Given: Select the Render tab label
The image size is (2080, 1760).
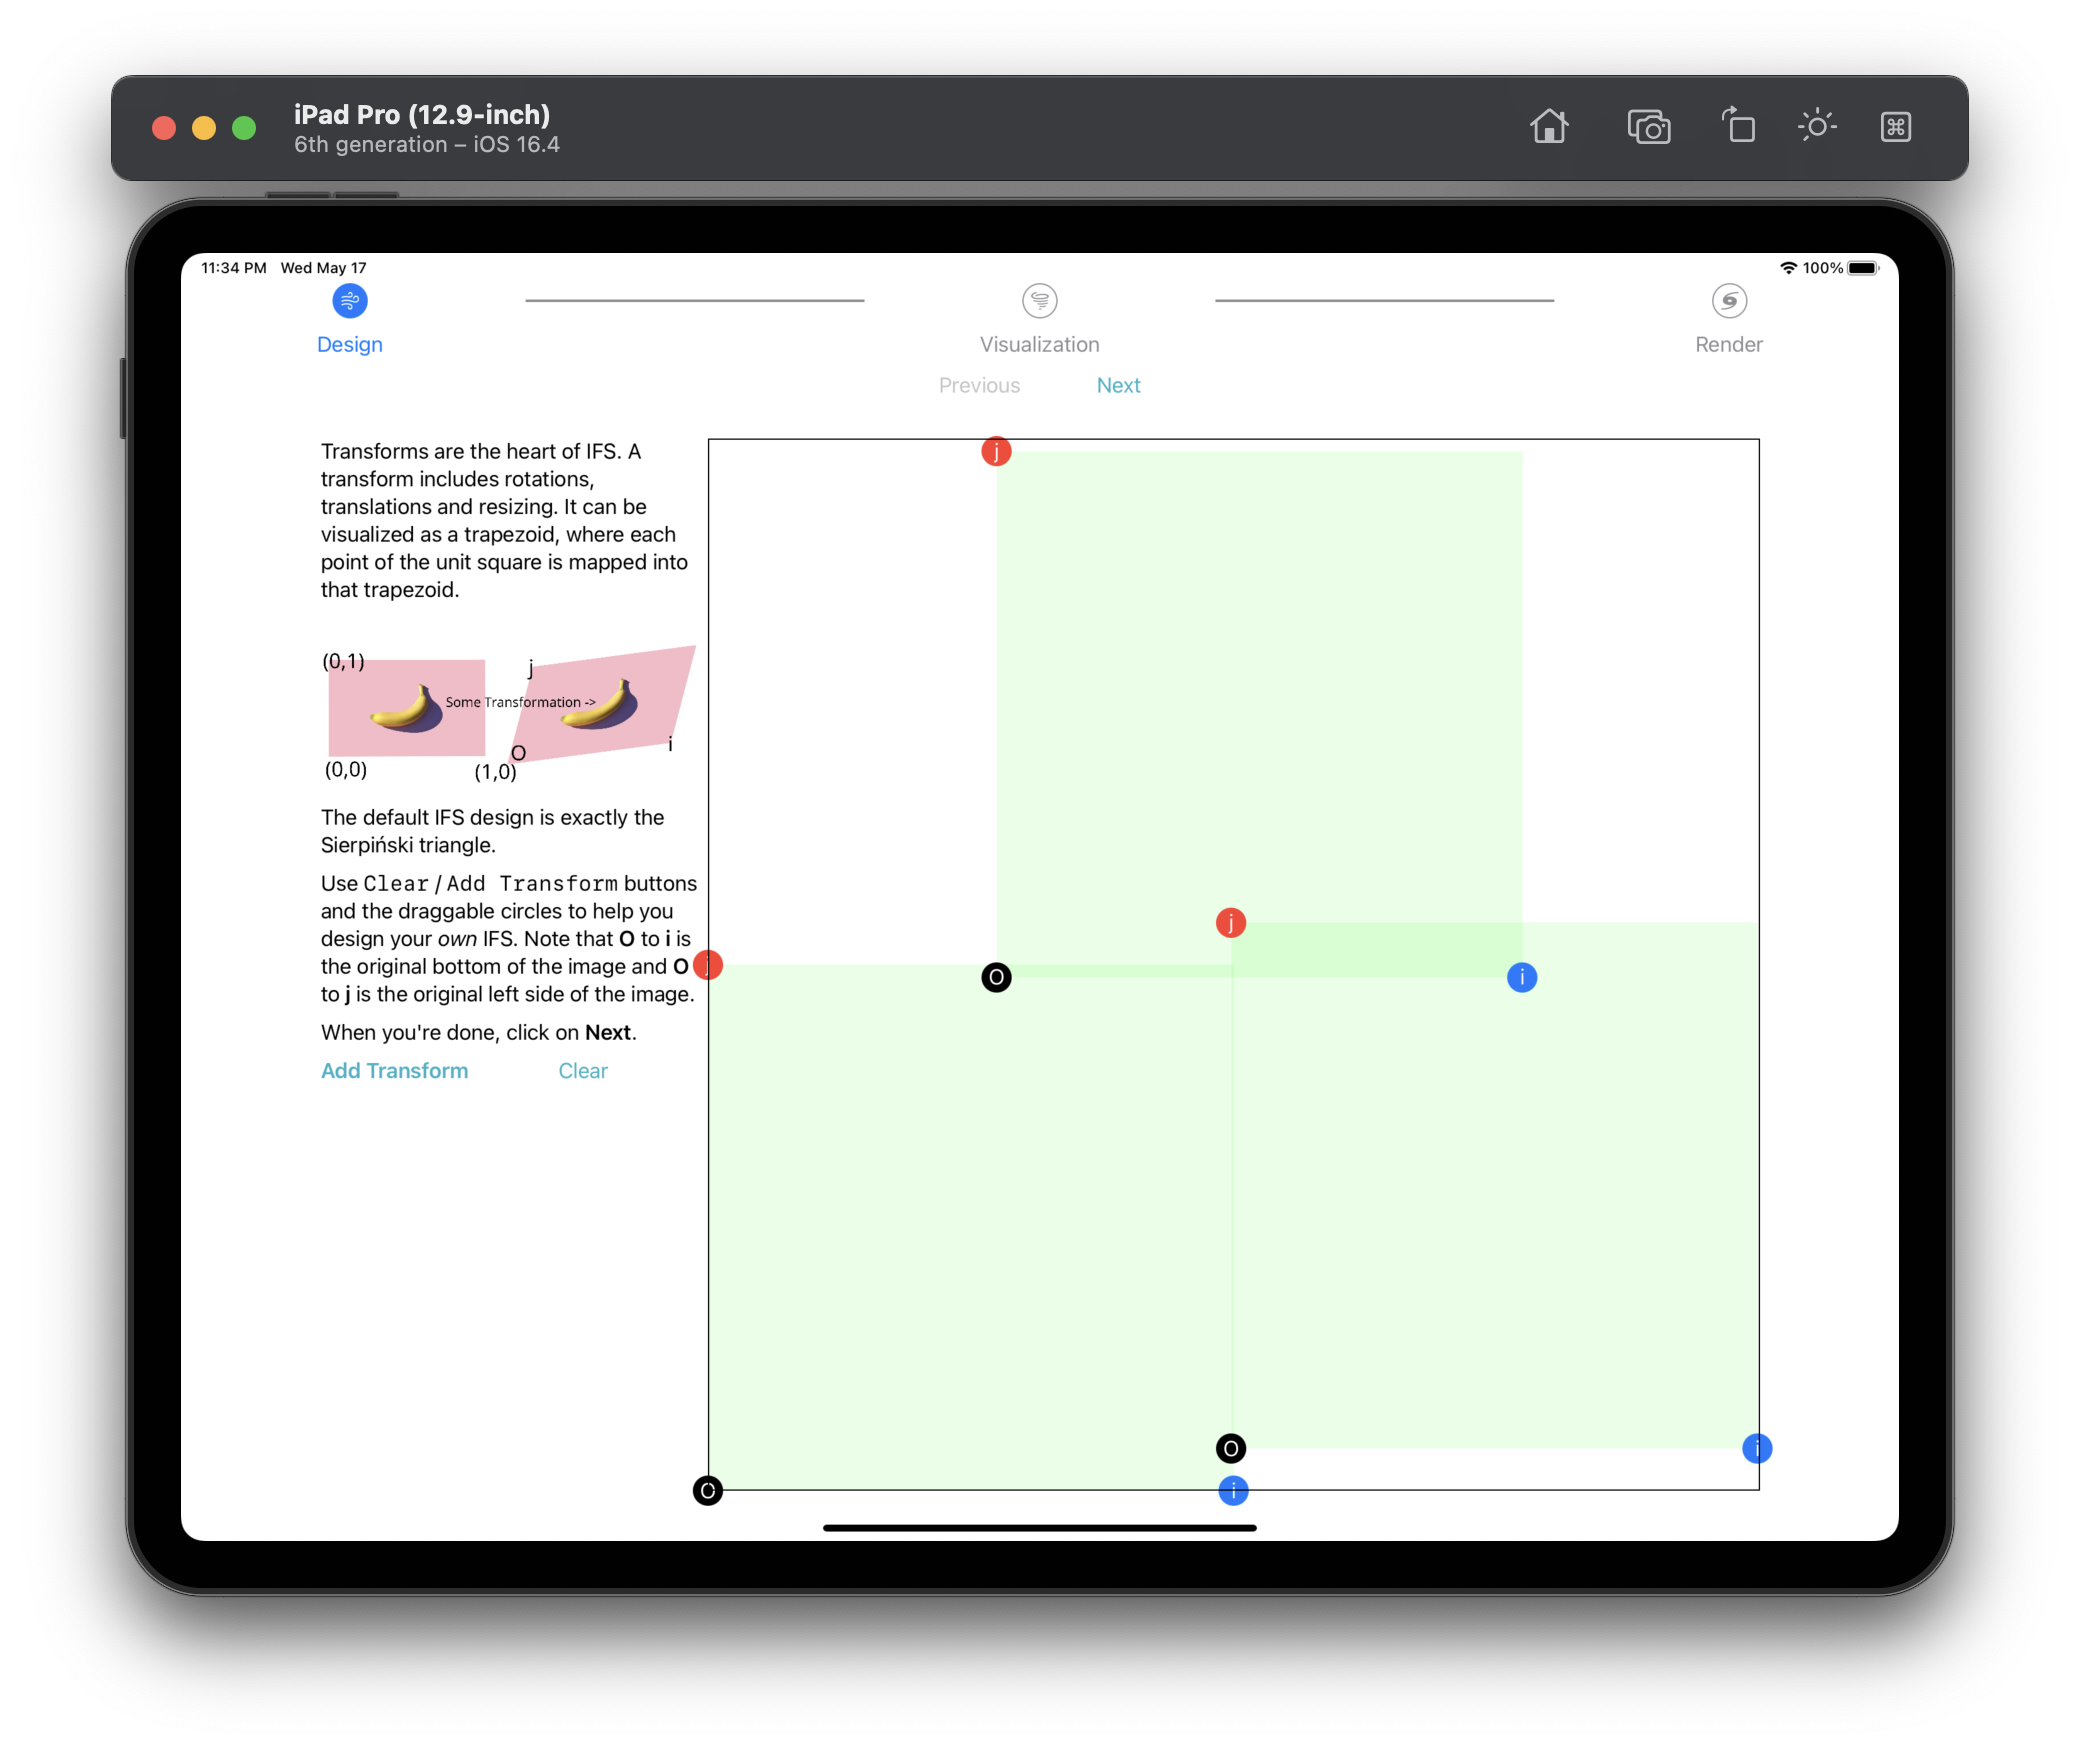Looking at the screenshot, I should pos(1728,345).
